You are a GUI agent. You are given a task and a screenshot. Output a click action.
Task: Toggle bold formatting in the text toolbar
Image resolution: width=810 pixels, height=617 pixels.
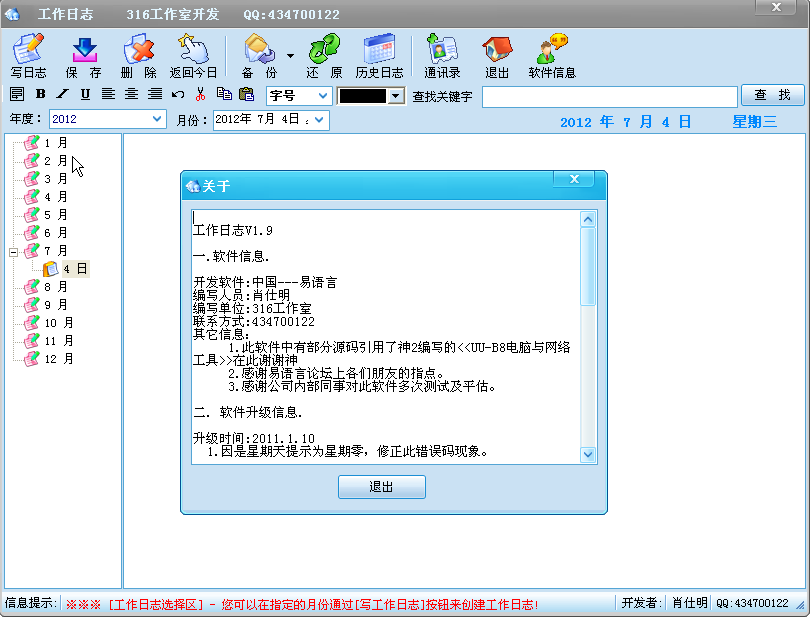[x=40, y=94]
